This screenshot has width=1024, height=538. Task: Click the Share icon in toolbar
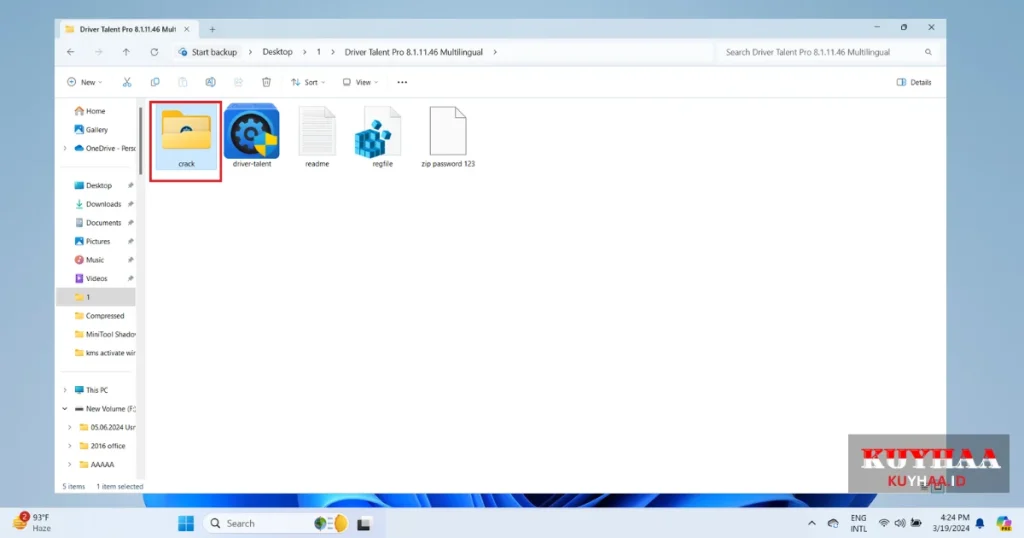tap(238, 82)
